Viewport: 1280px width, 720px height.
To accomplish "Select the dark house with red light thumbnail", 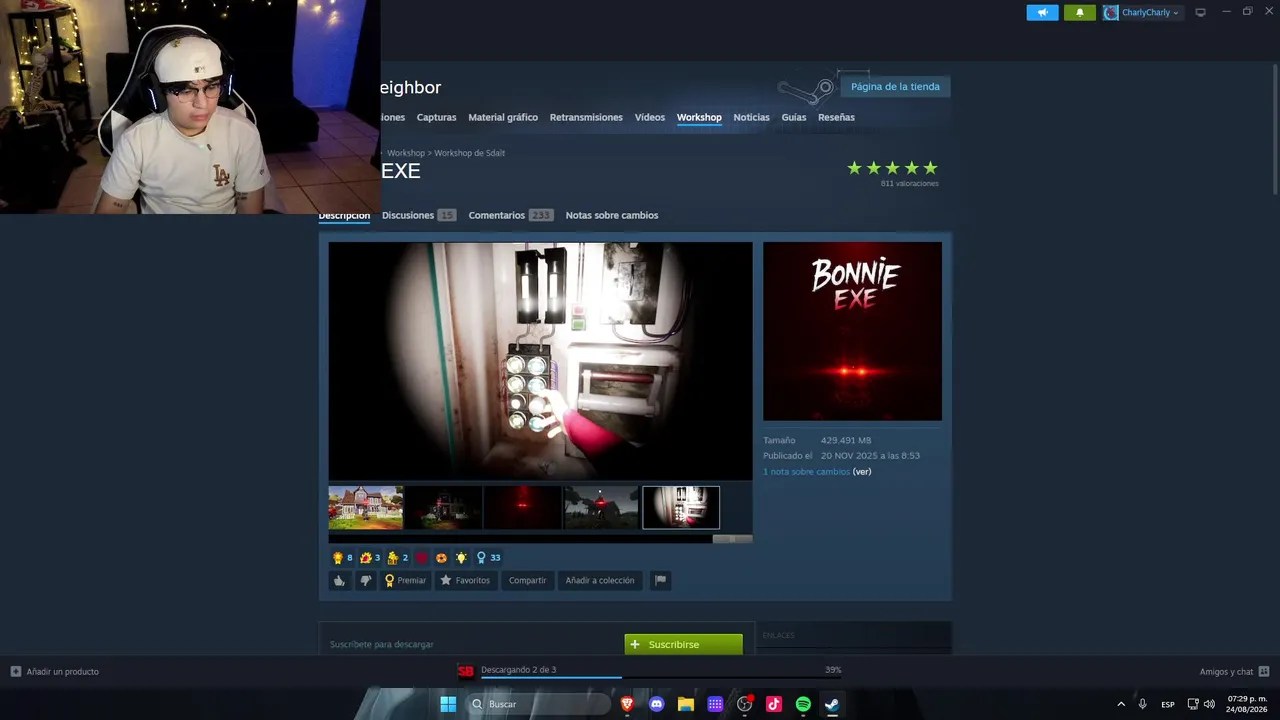I will coord(444,508).
